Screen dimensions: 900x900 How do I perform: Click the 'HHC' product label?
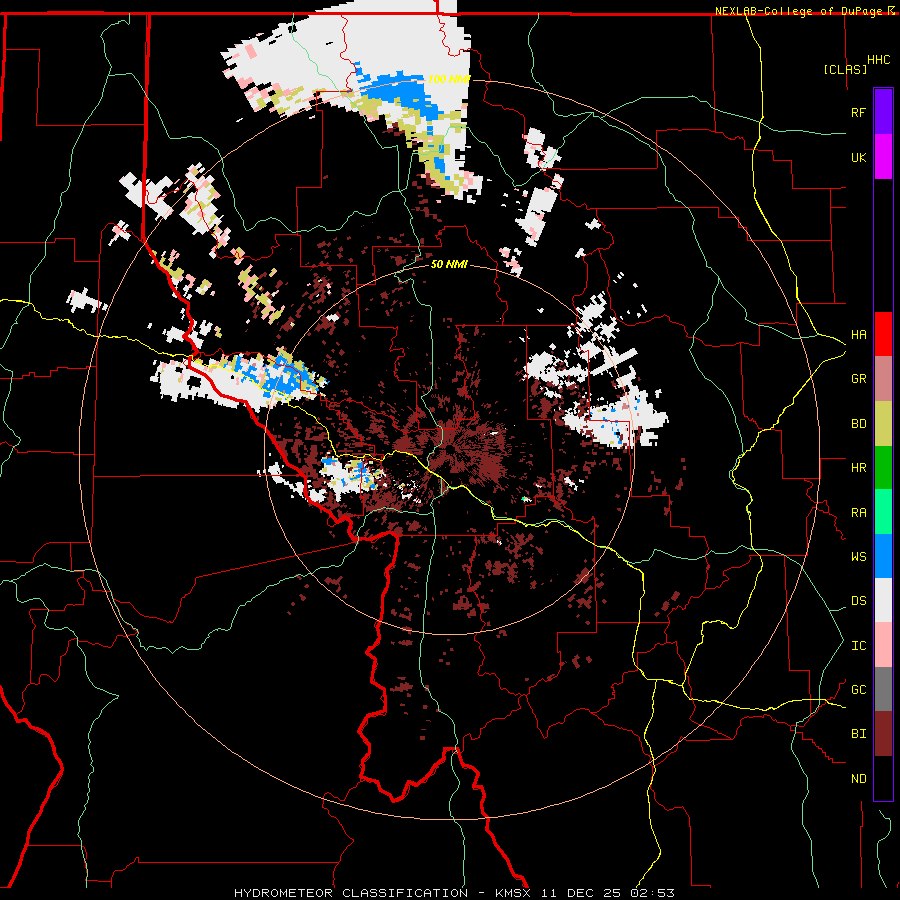tap(879, 60)
